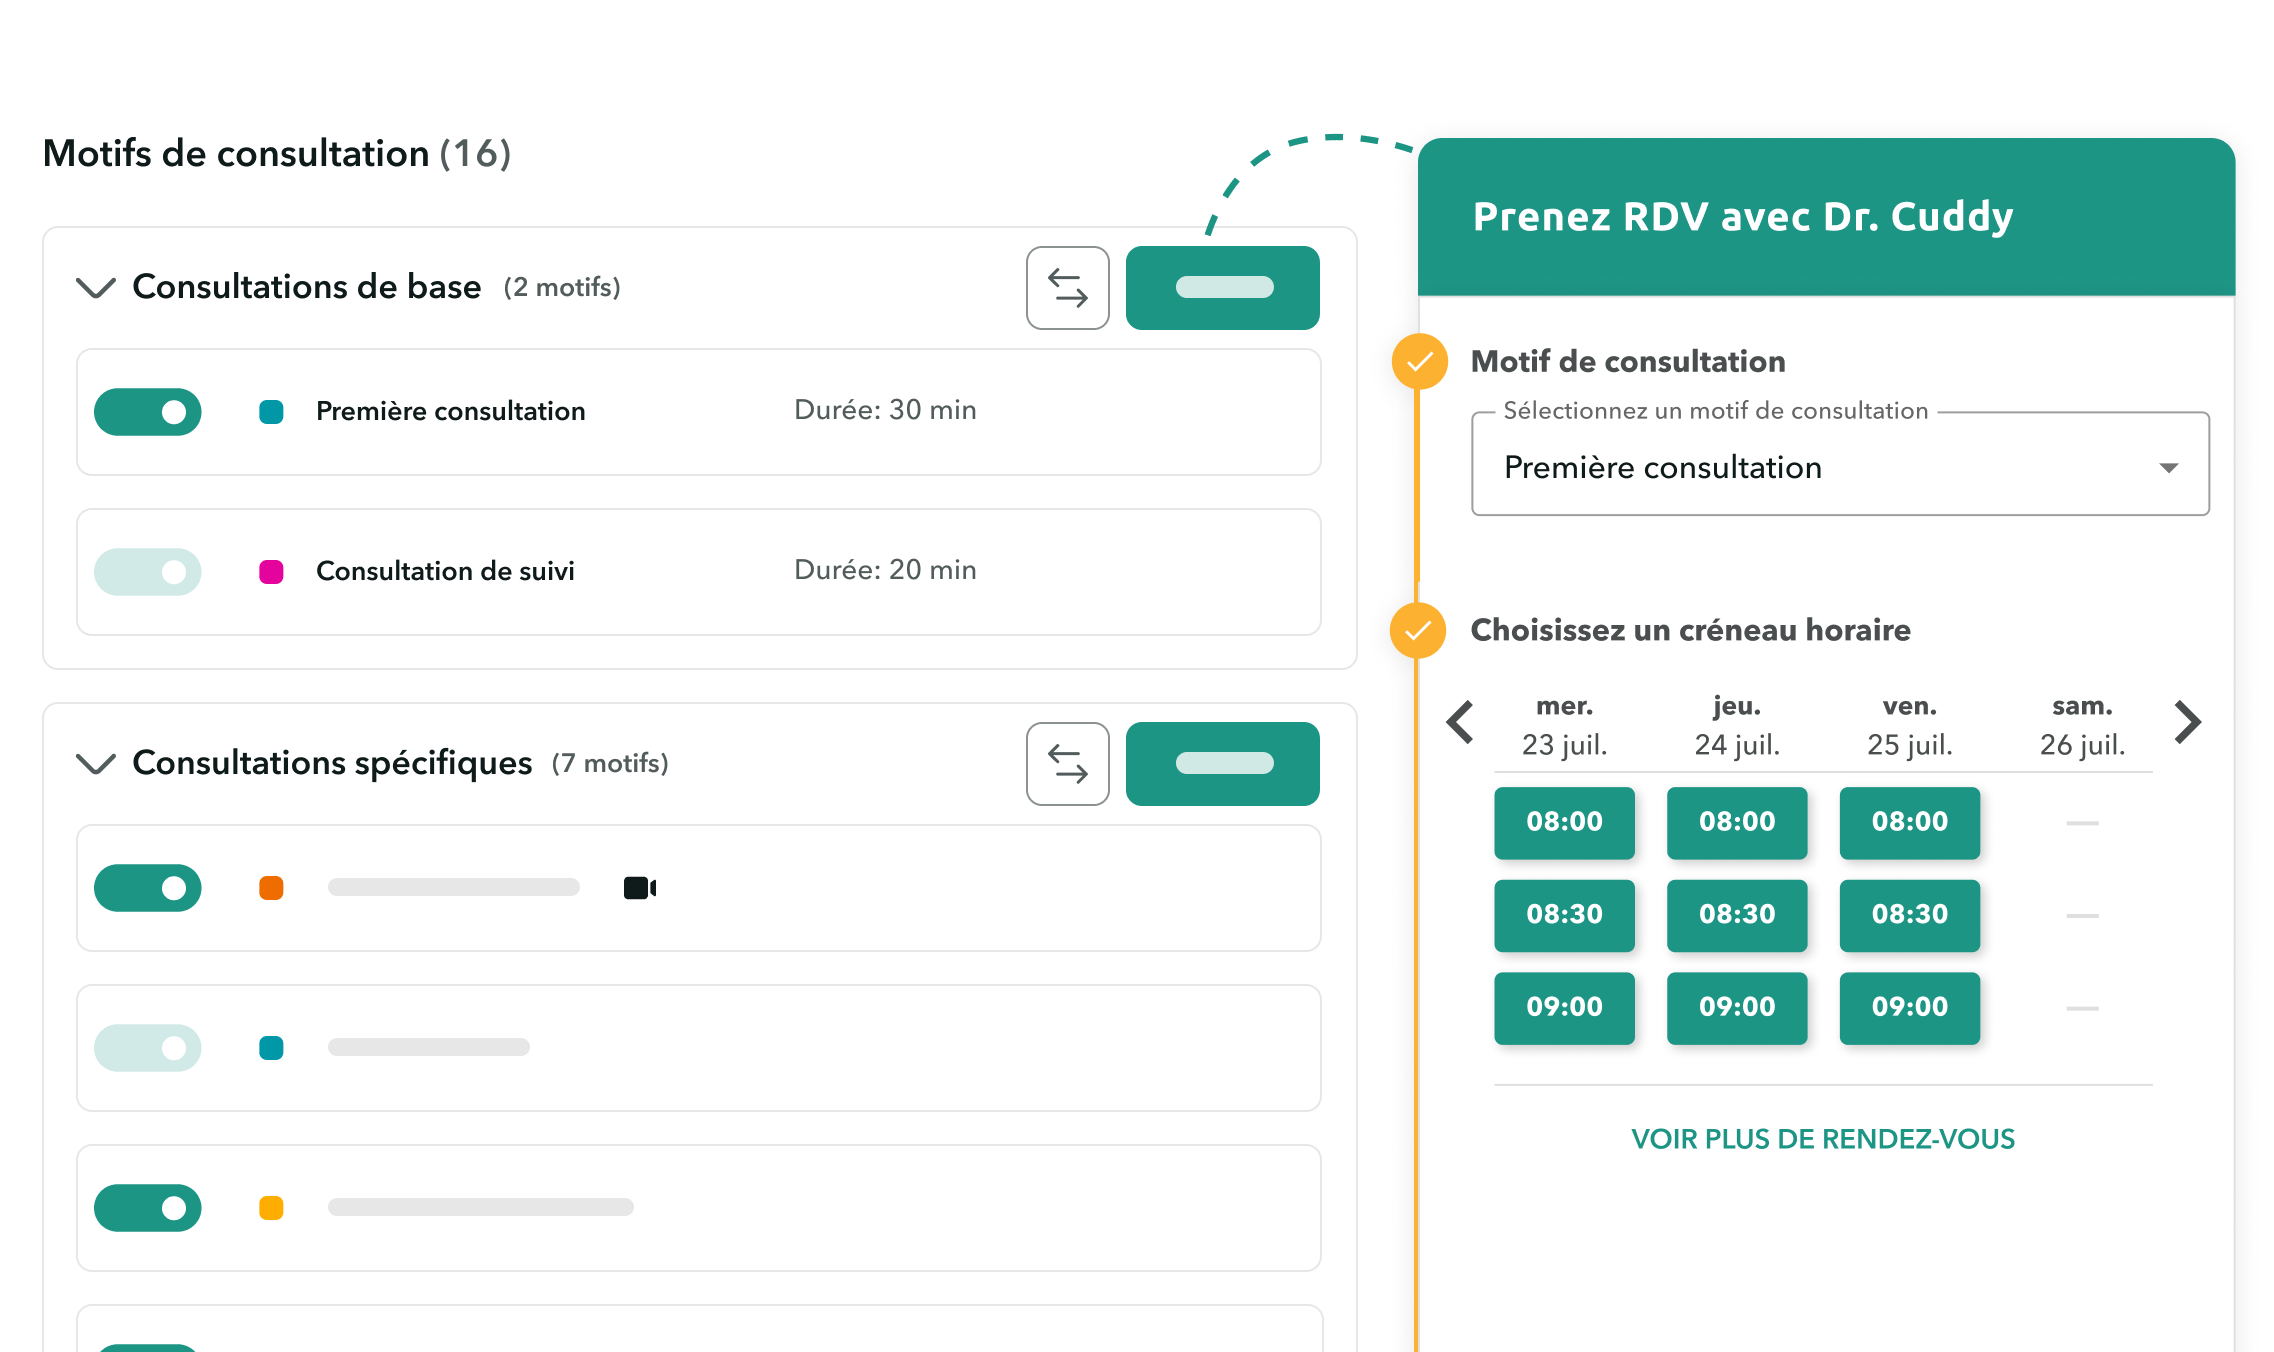This screenshot has width=2274, height=1352.
Task: Book the 08:00 slot on mer. 23 juil.
Action: point(1564,822)
